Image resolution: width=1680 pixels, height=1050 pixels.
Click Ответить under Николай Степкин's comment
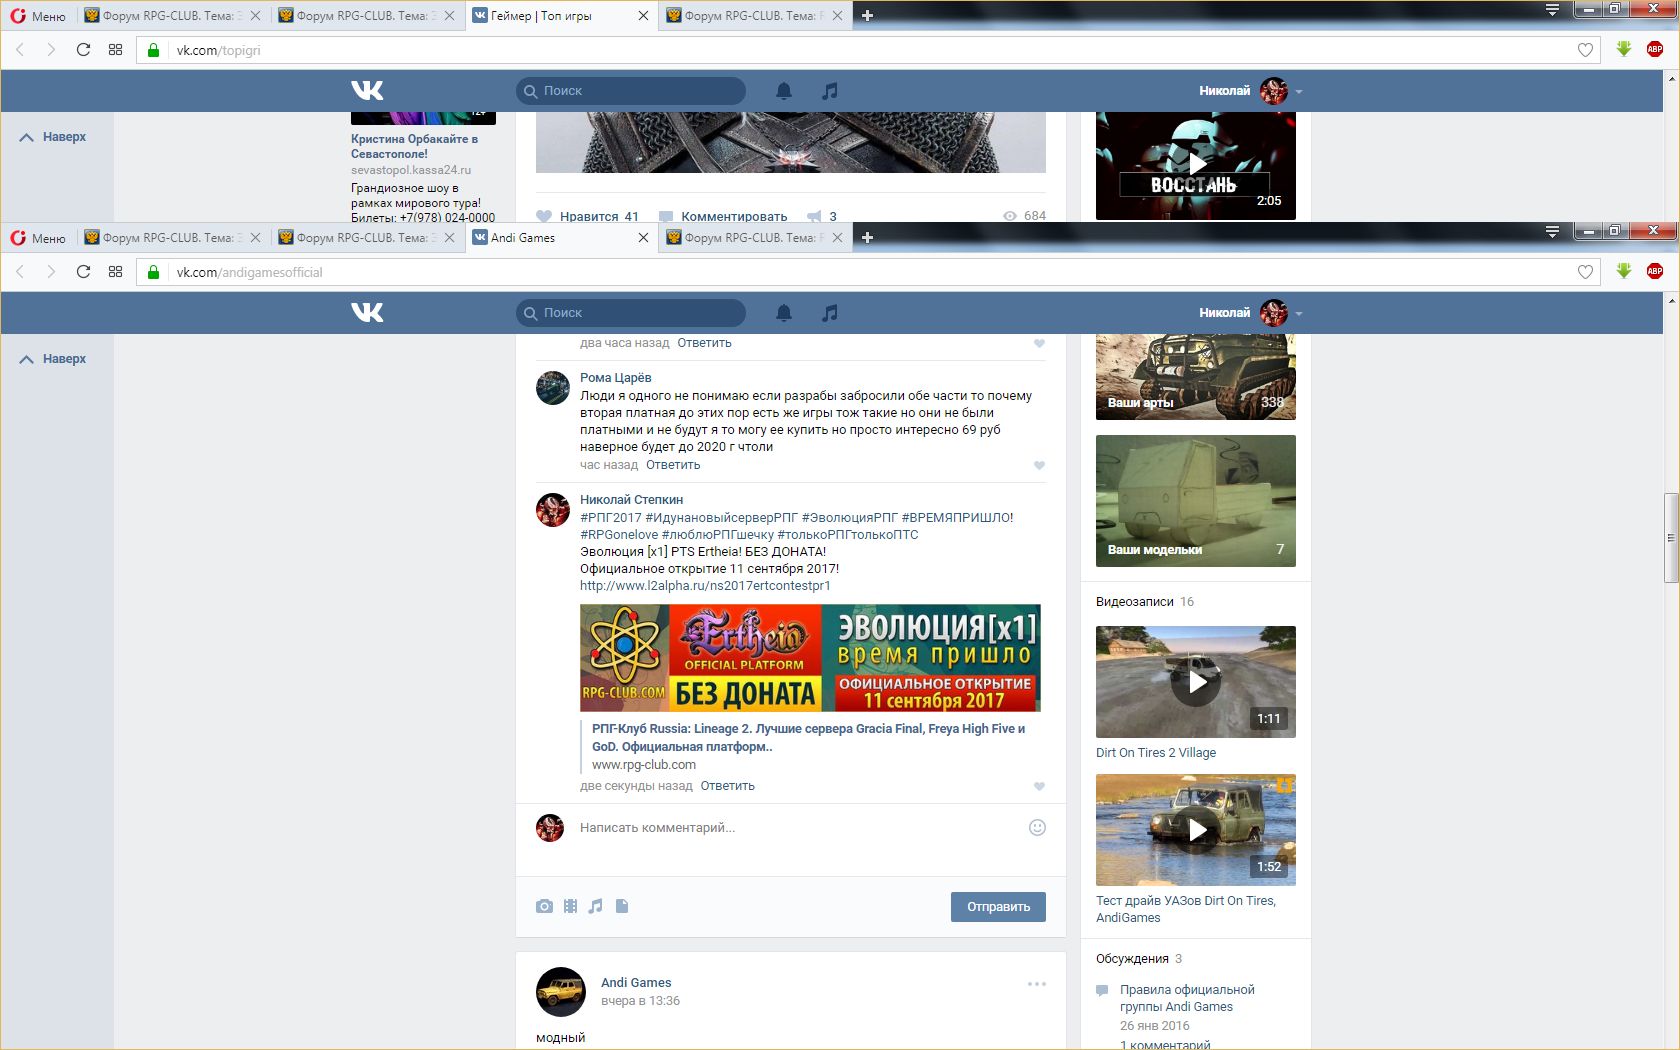pyautogui.click(x=727, y=786)
